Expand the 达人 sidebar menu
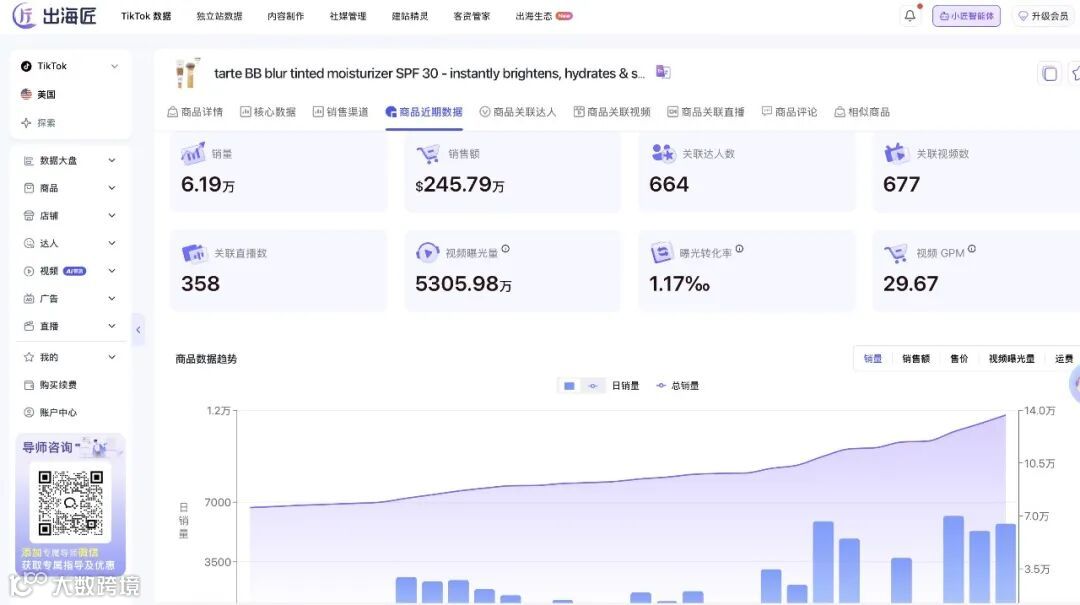The width and height of the screenshot is (1080, 605). (x=112, y=243)
